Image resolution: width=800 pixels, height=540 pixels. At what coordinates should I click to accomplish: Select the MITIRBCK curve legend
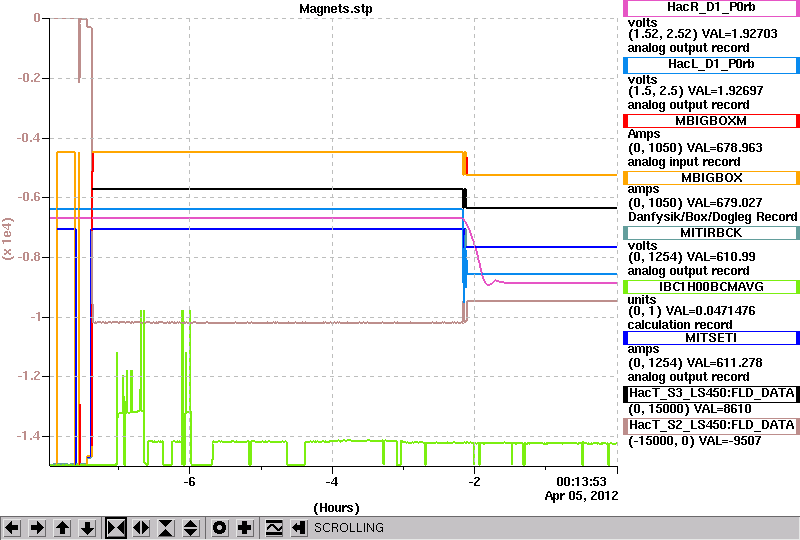tap(711, 233)
